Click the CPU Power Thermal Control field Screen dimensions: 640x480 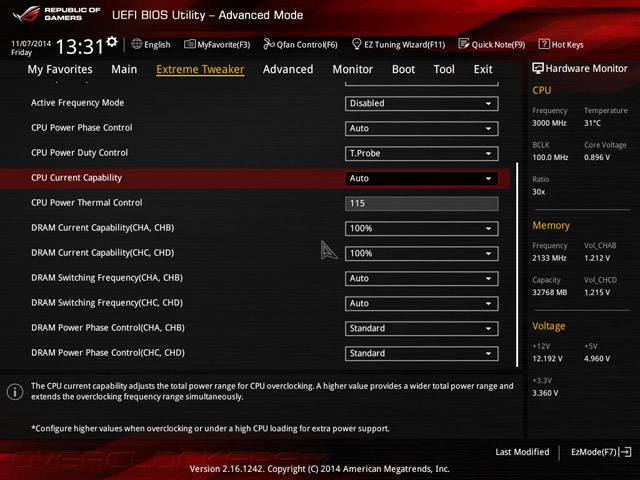click(421, 204)
